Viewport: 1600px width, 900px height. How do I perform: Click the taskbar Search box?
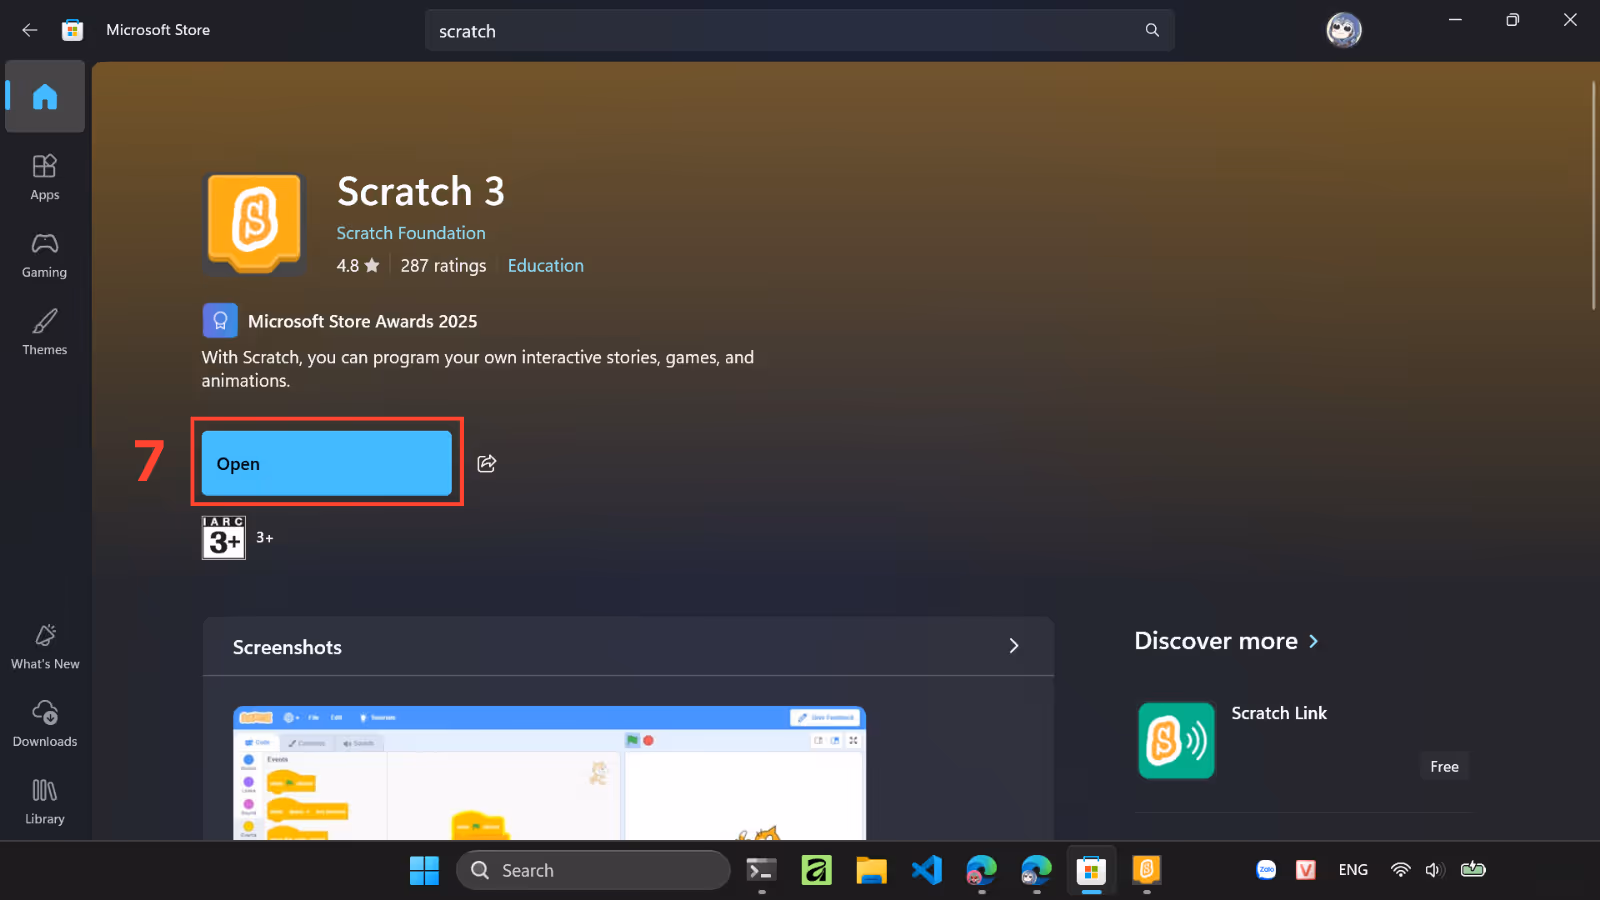(593, 870)
